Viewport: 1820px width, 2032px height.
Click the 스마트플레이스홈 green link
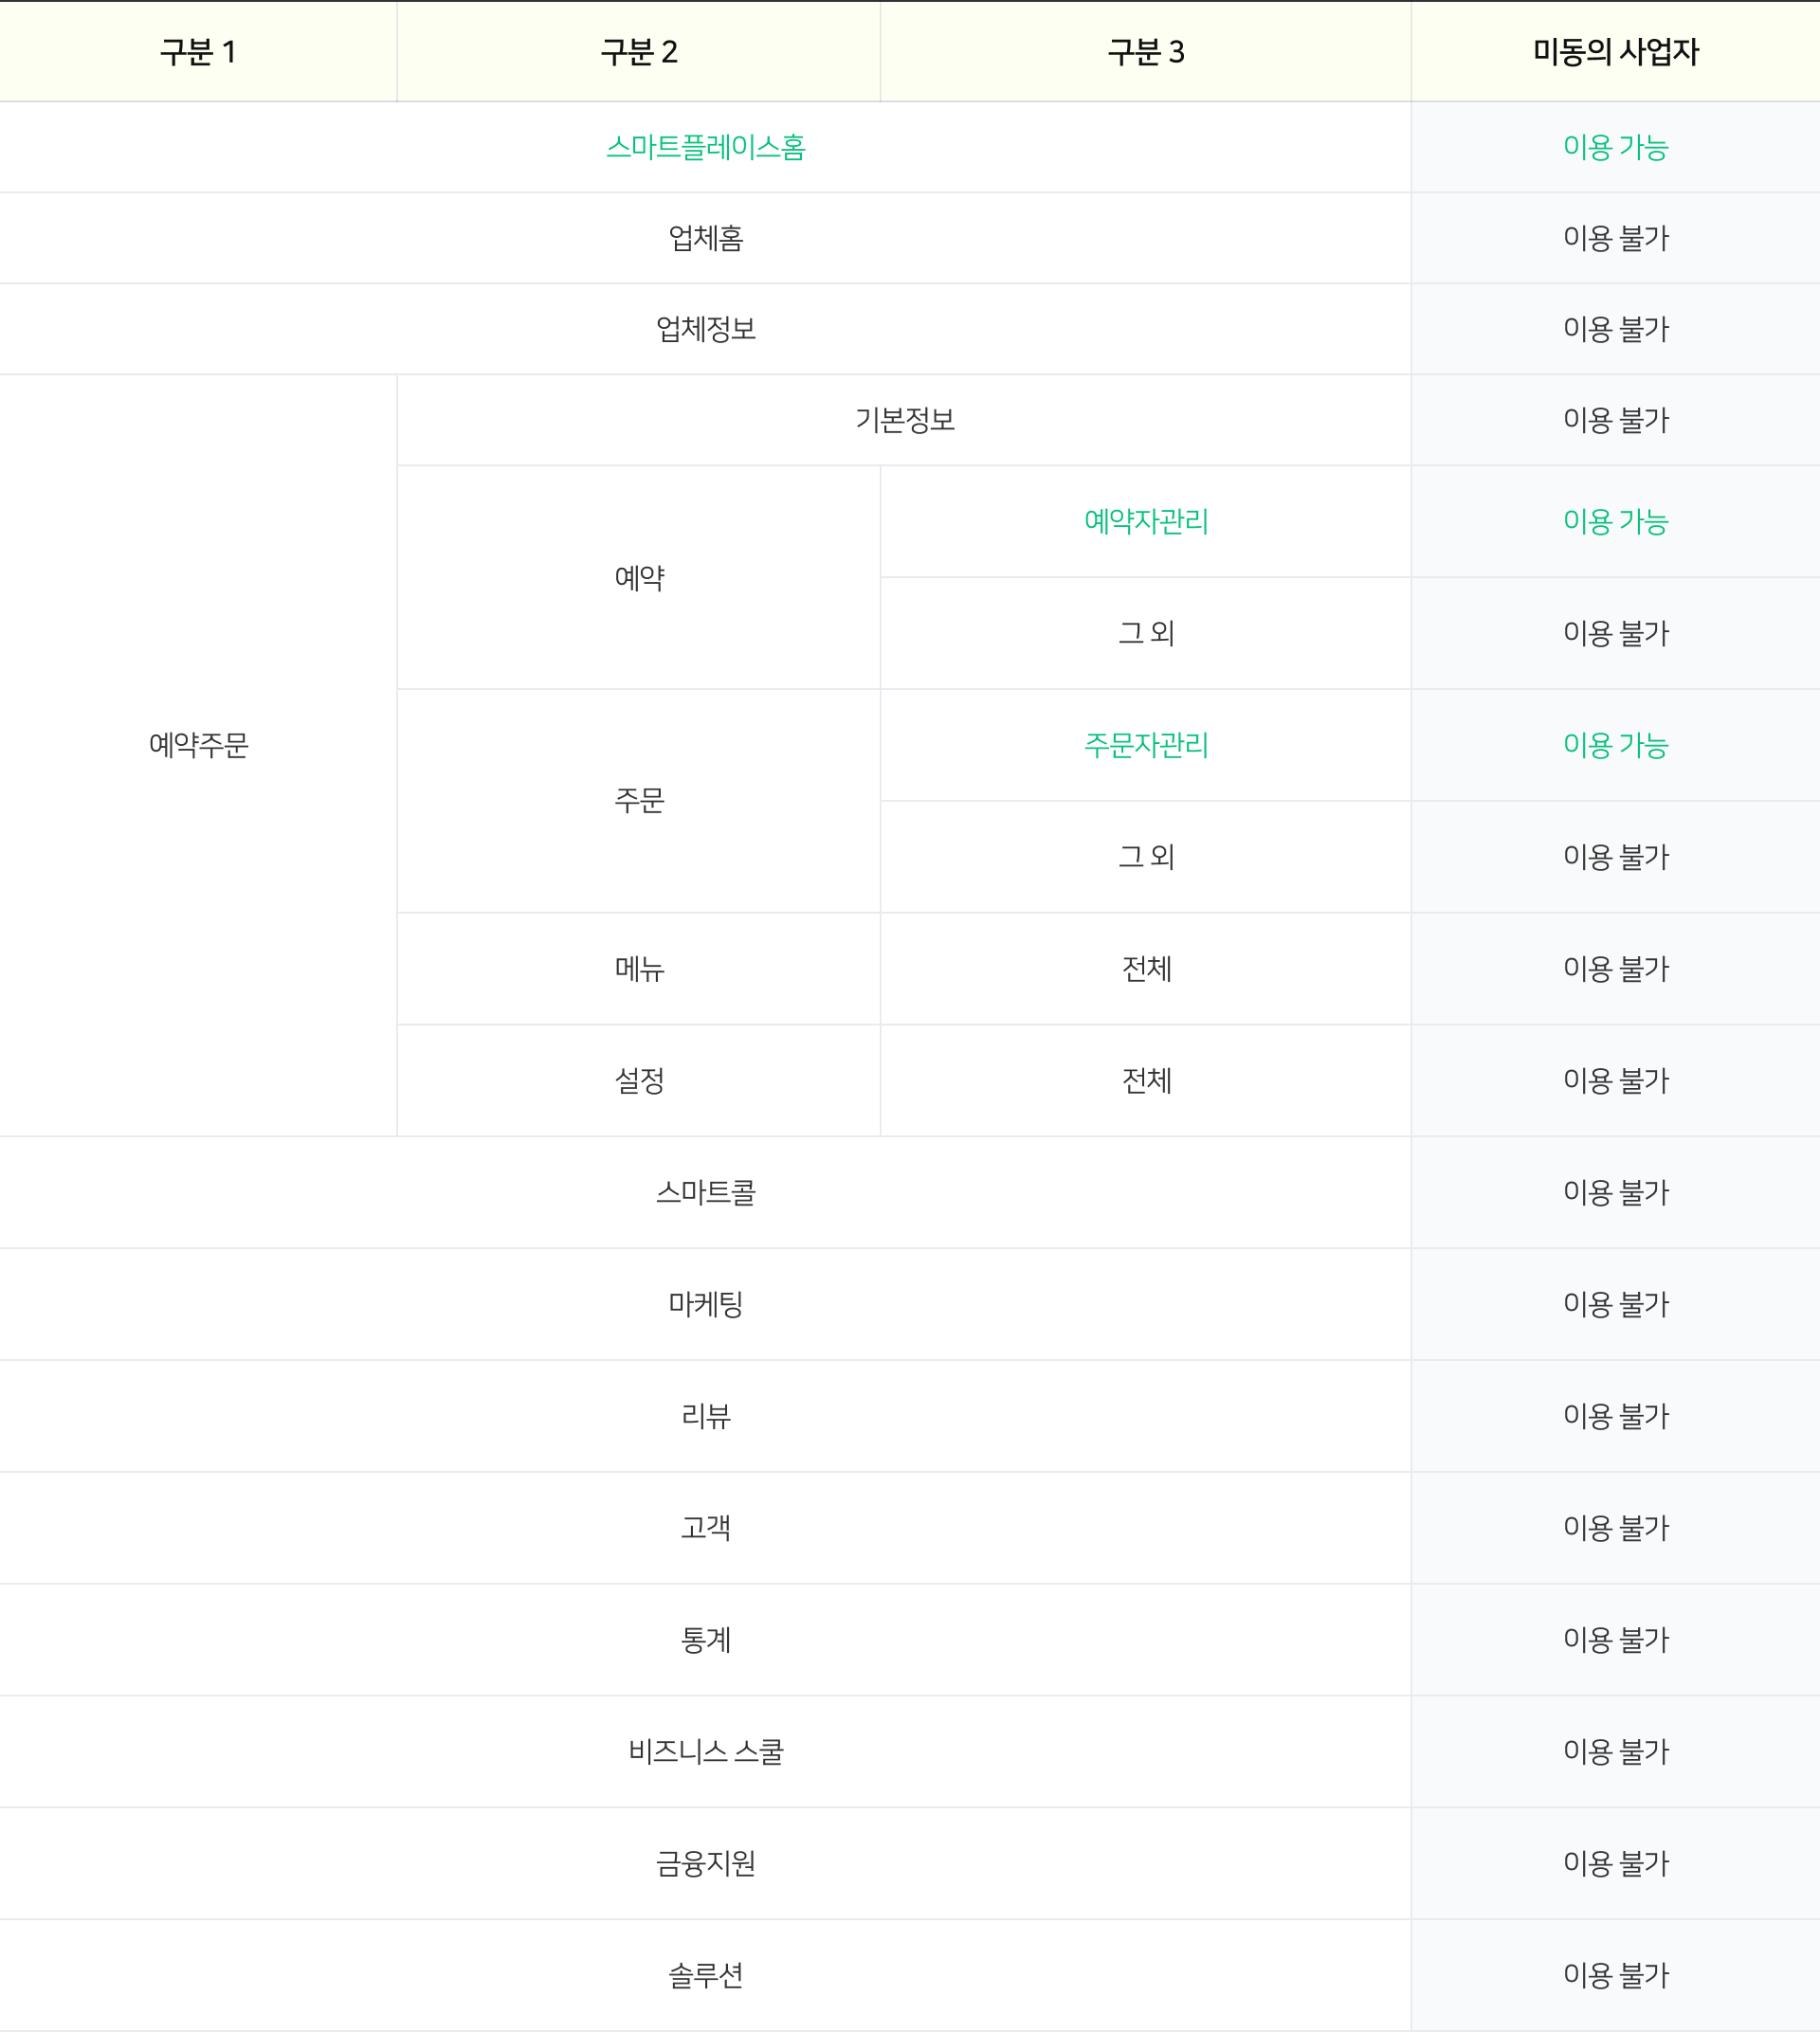(706, 147)
